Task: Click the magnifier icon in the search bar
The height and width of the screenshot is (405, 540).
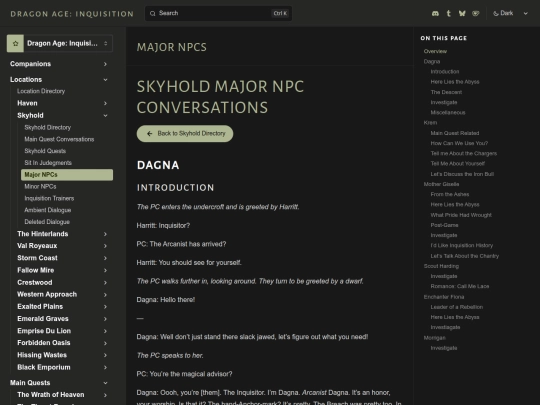Action: (x=153, y=13)
